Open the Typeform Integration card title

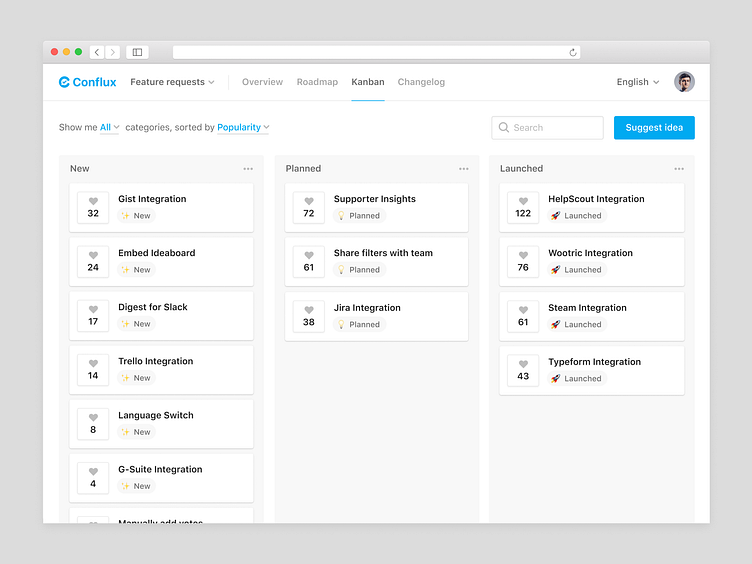point(594,362)
